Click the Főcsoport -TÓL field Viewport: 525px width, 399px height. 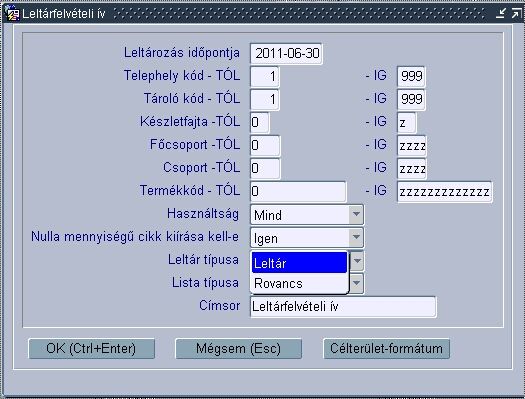pyautogui.click(x=265, y=146)
